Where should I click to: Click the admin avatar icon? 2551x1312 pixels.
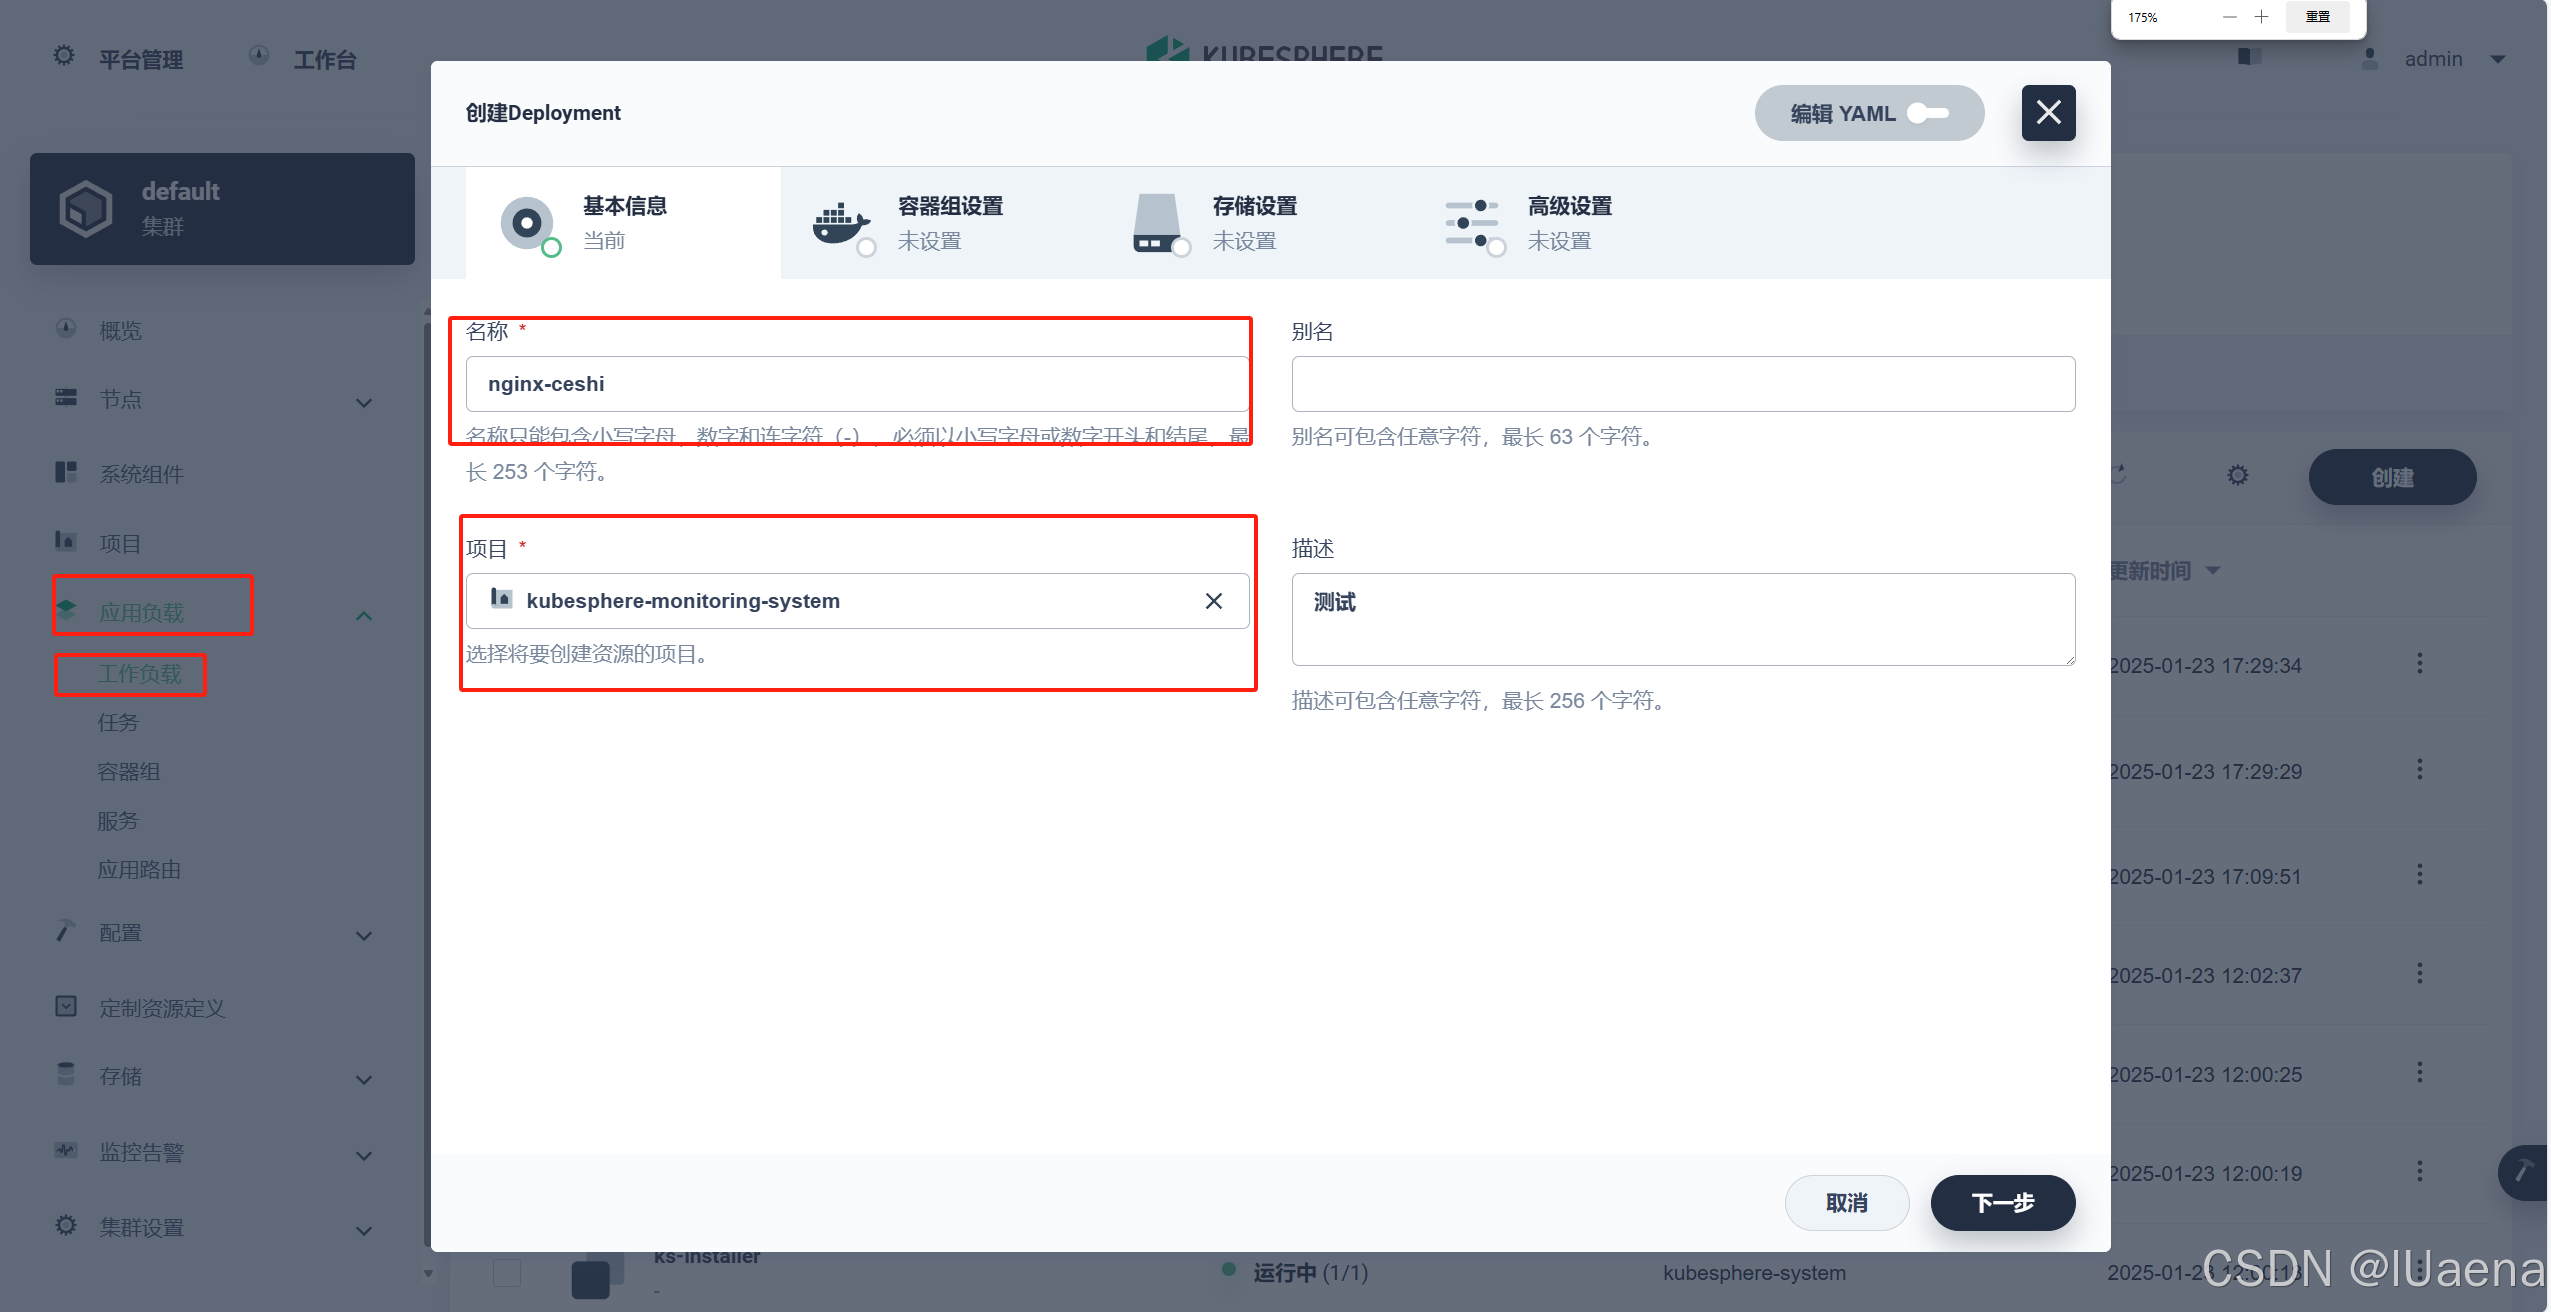coord(2369,59)
